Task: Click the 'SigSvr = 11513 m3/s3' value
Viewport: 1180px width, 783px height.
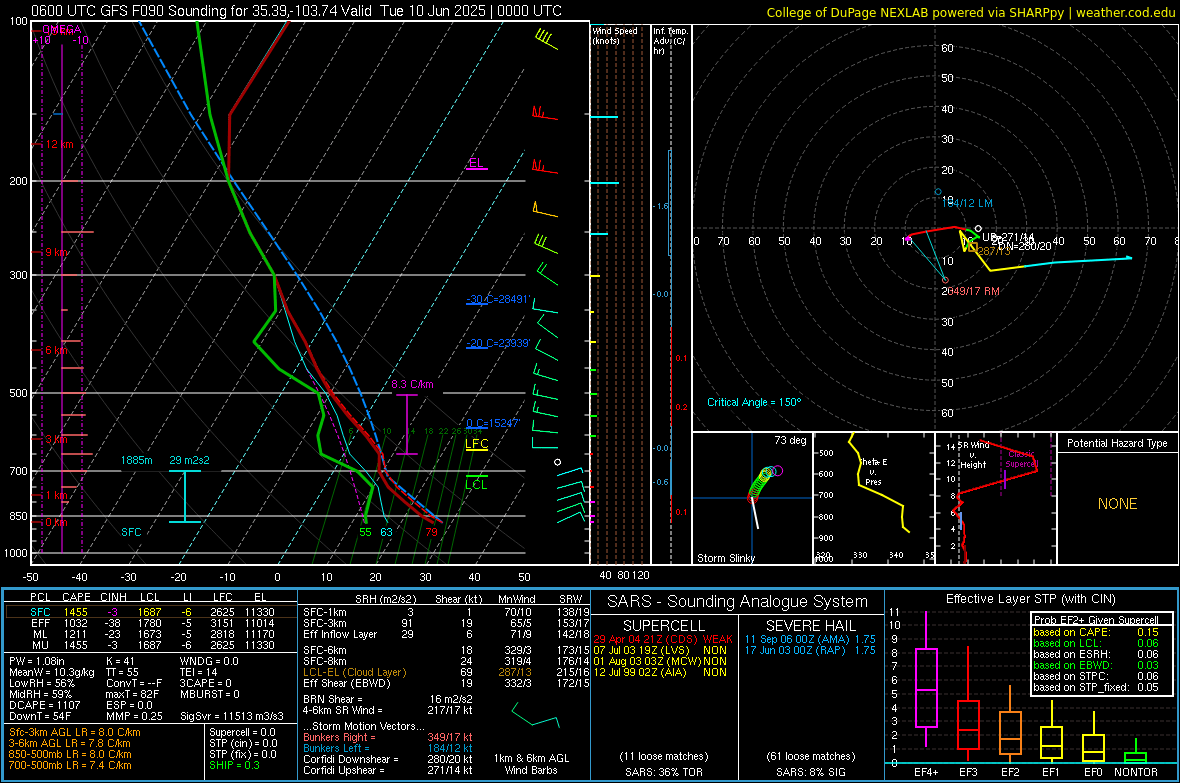Action: click(x=232, y=716)
